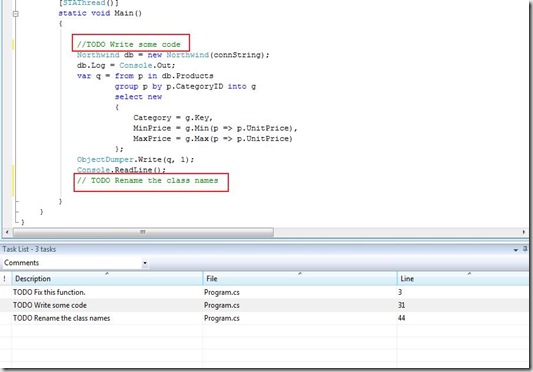533x372 pixels.
Task: Click line number 31 in the task list
Action: click(x=401, y=305)
